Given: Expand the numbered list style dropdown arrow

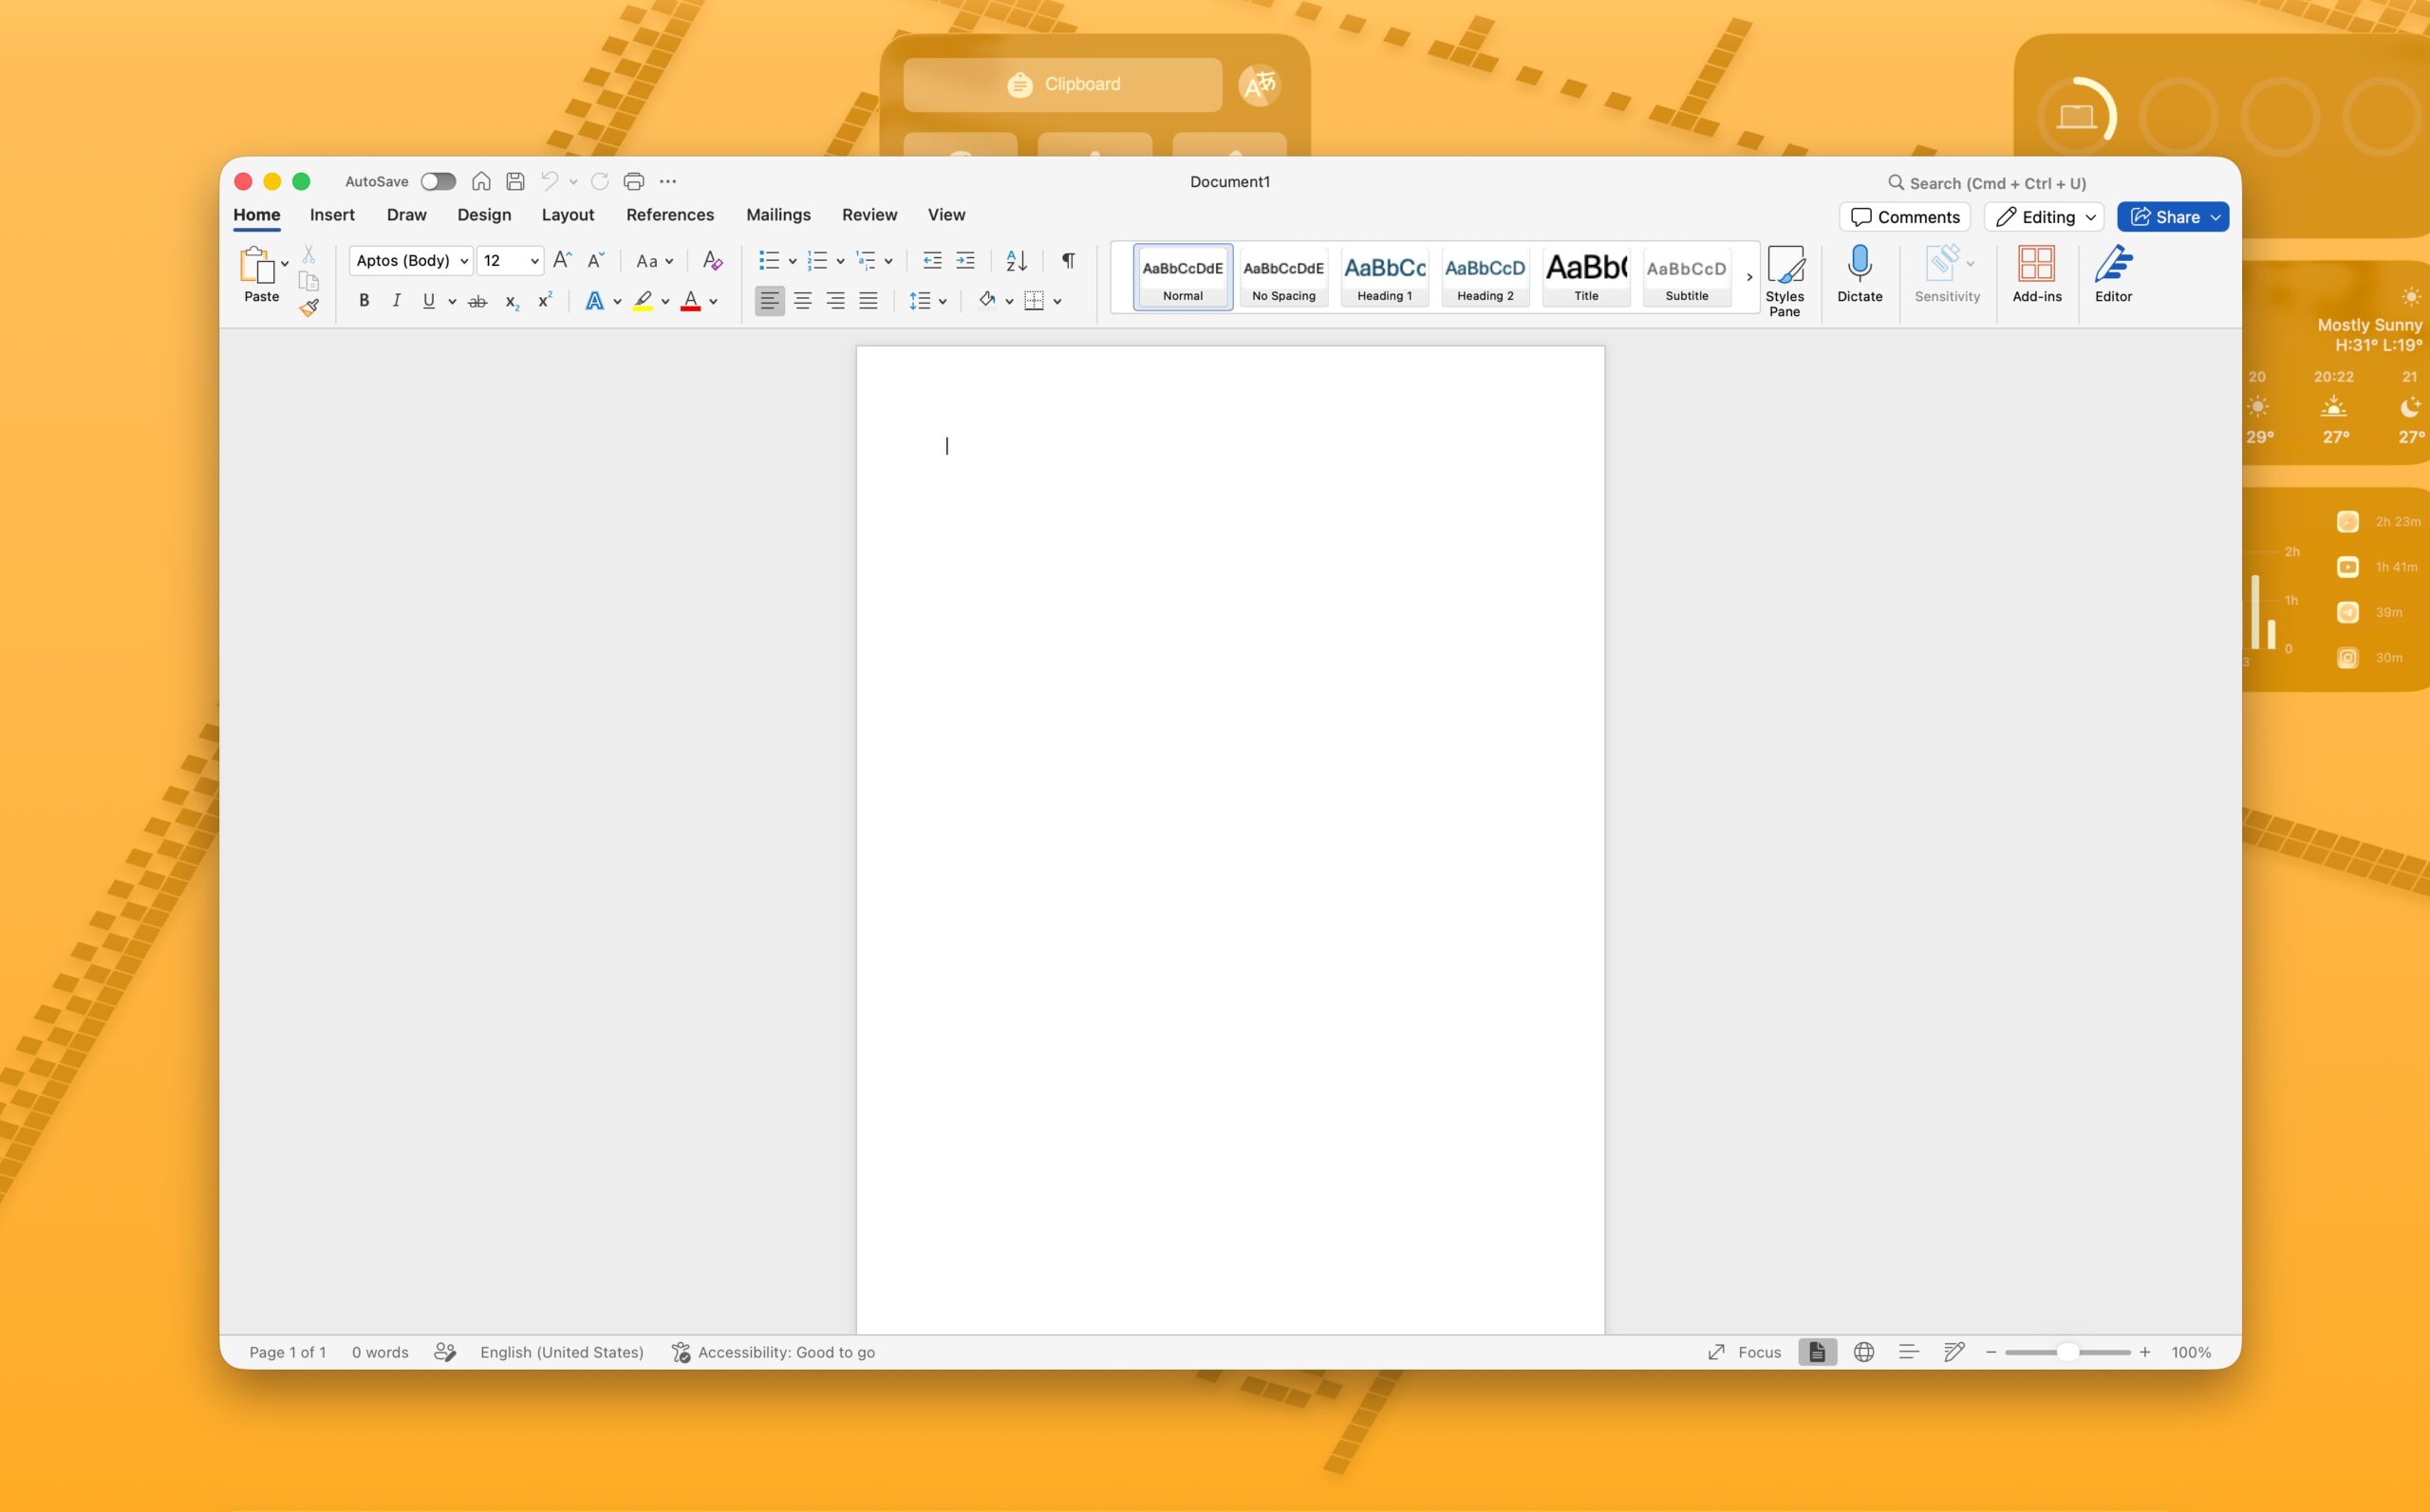Looking at the screenshot, I should (x=840, y=261).
